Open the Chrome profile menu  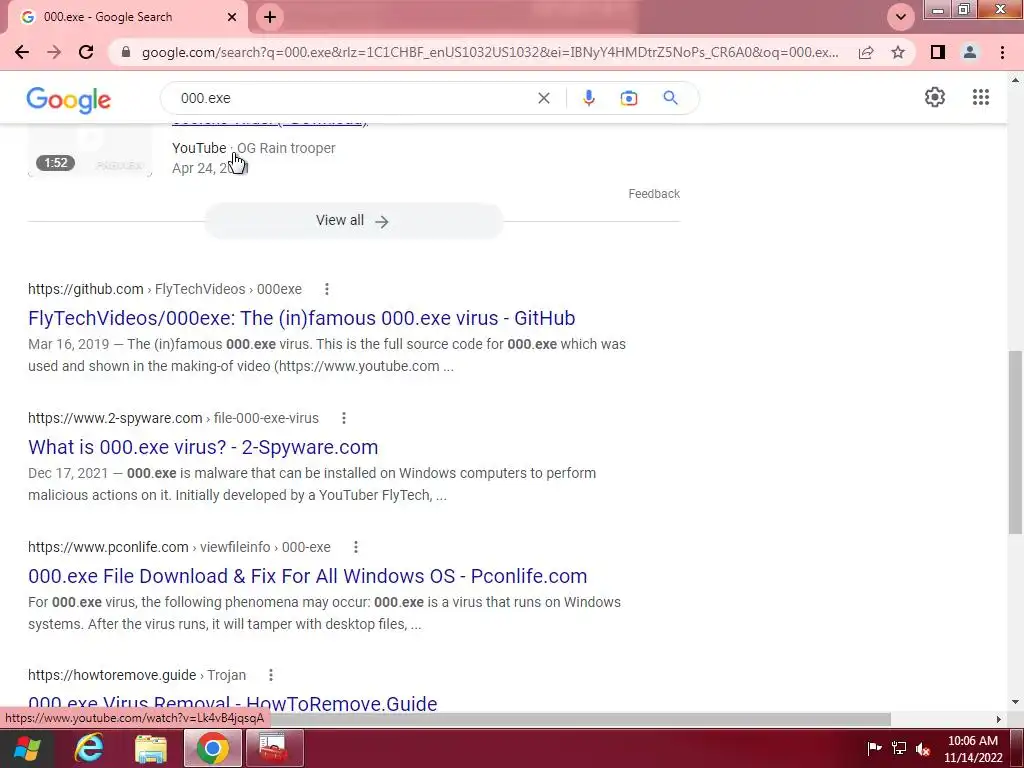click(970, 52)
